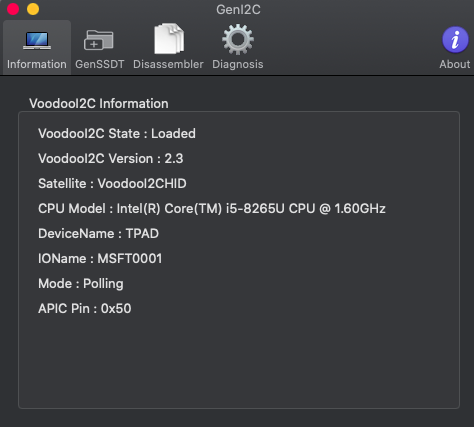The image size is (474, 427).
Task: Close the GenI2C window with red button
Action: click(x=13, y=9)
